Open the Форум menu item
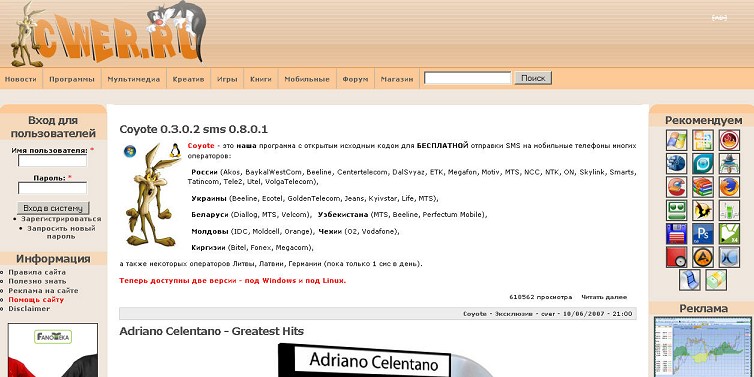The width and height of the screenshot is (754, 377). [x=355, y=79]
